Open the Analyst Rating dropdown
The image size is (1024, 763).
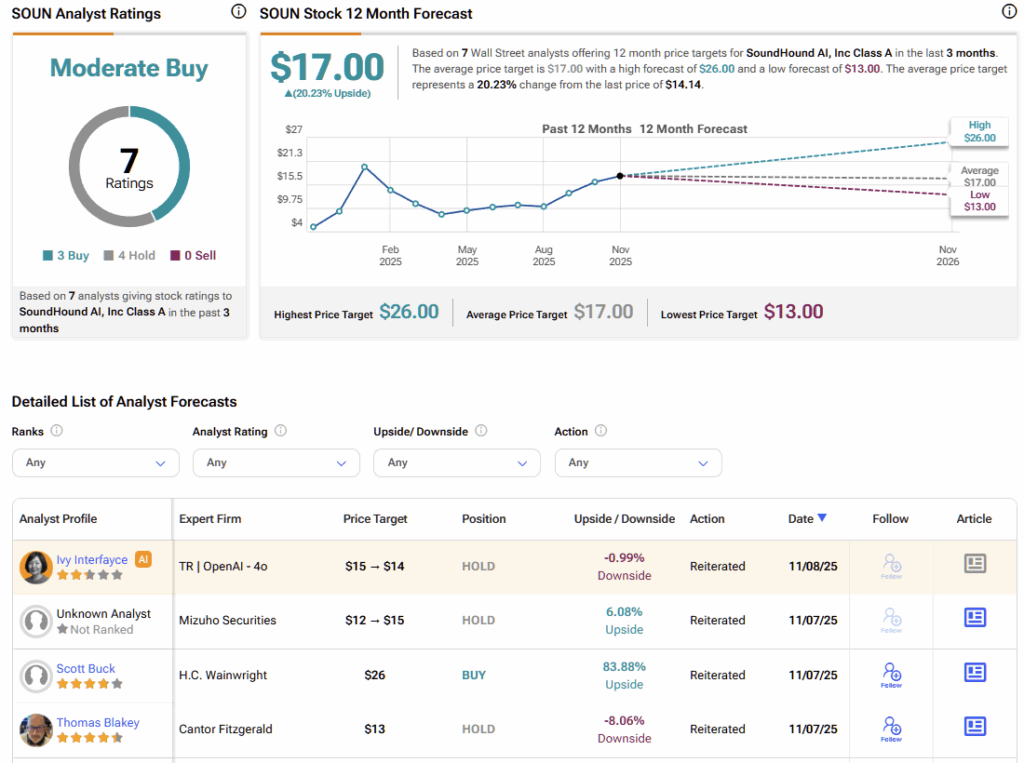(x=276, y=463)
